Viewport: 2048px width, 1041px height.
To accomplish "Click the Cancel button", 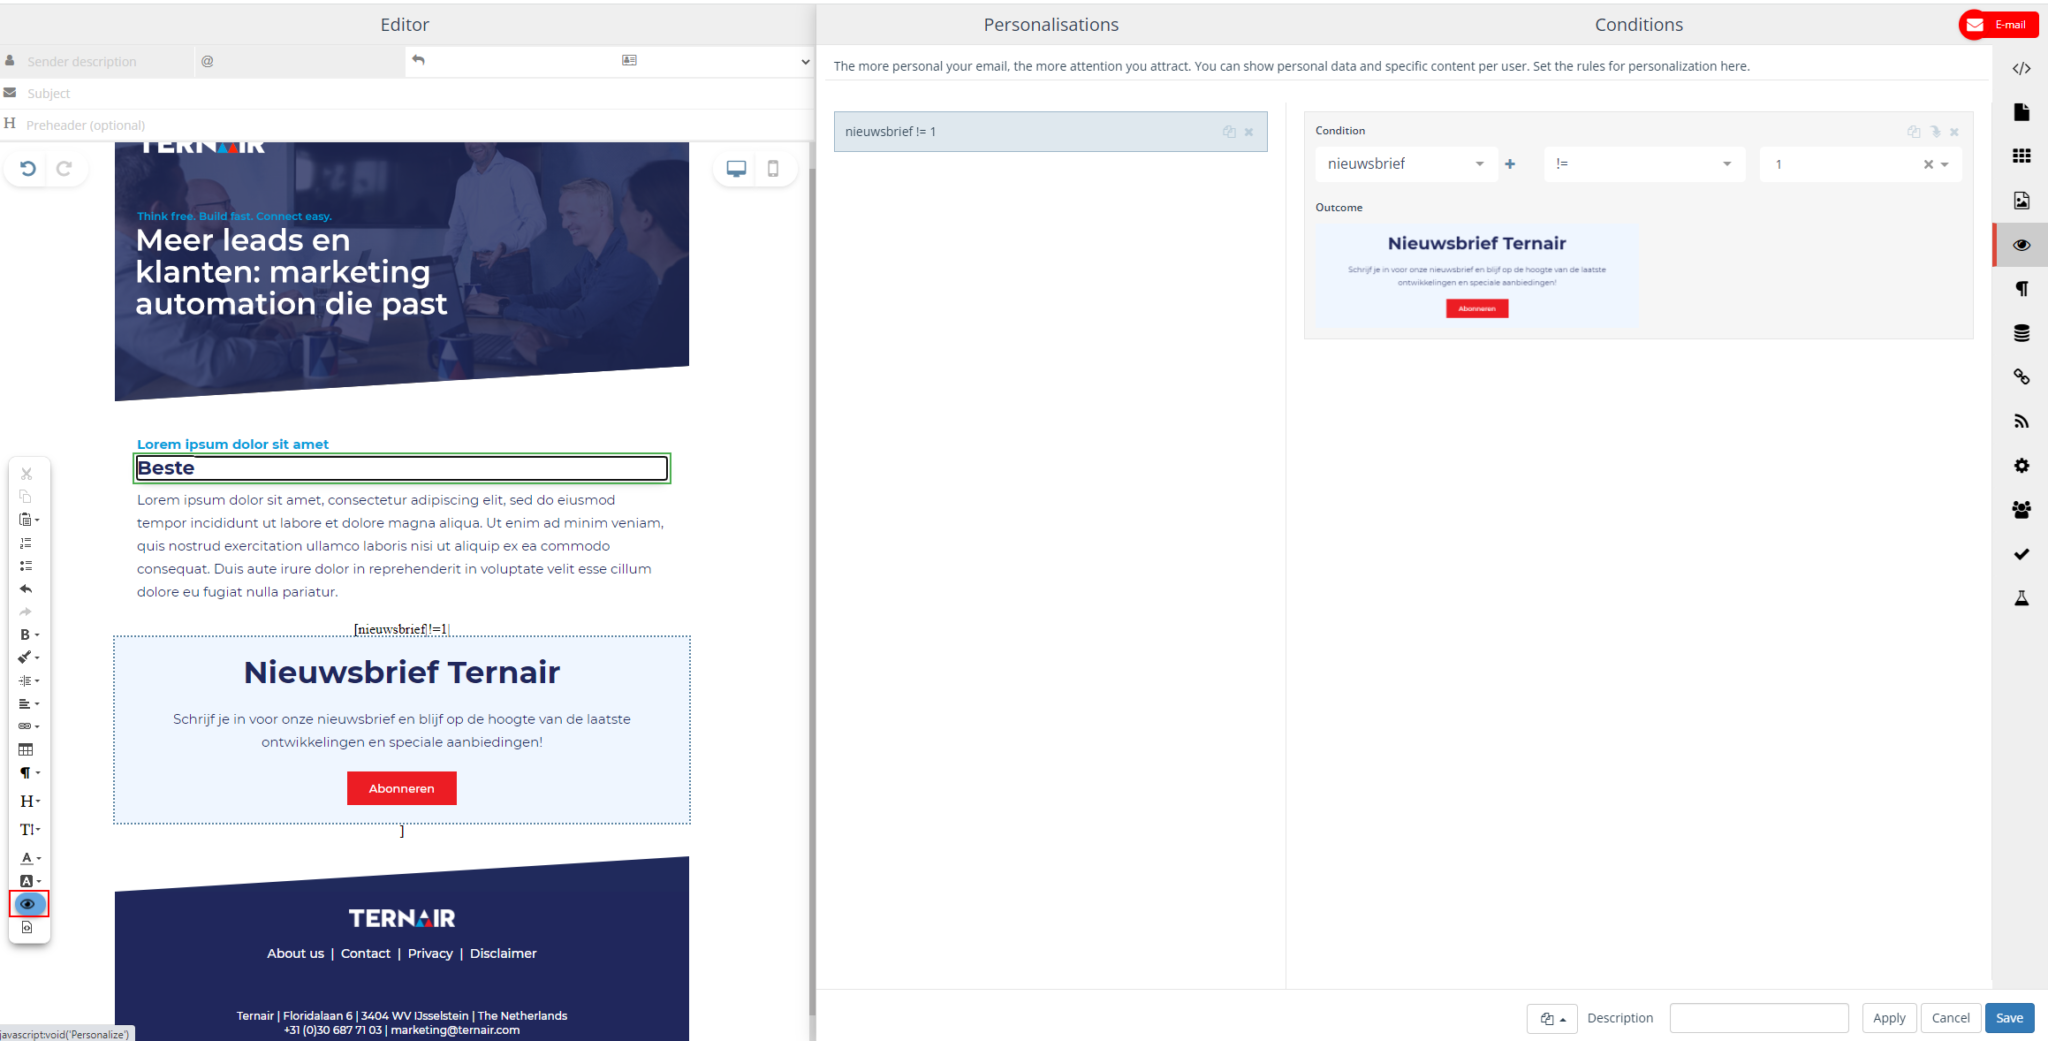I will tap(1950, 1018).
